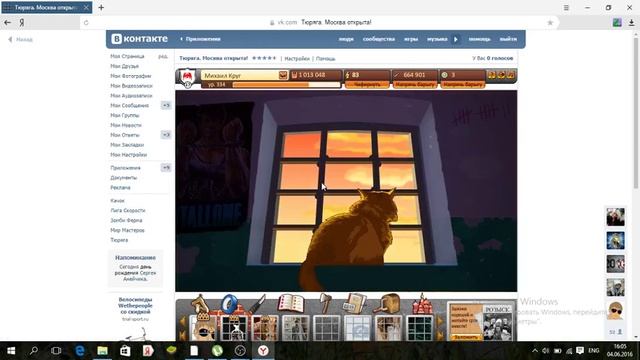
Task: Open browser hamburger menu
Action: [566, 8]
